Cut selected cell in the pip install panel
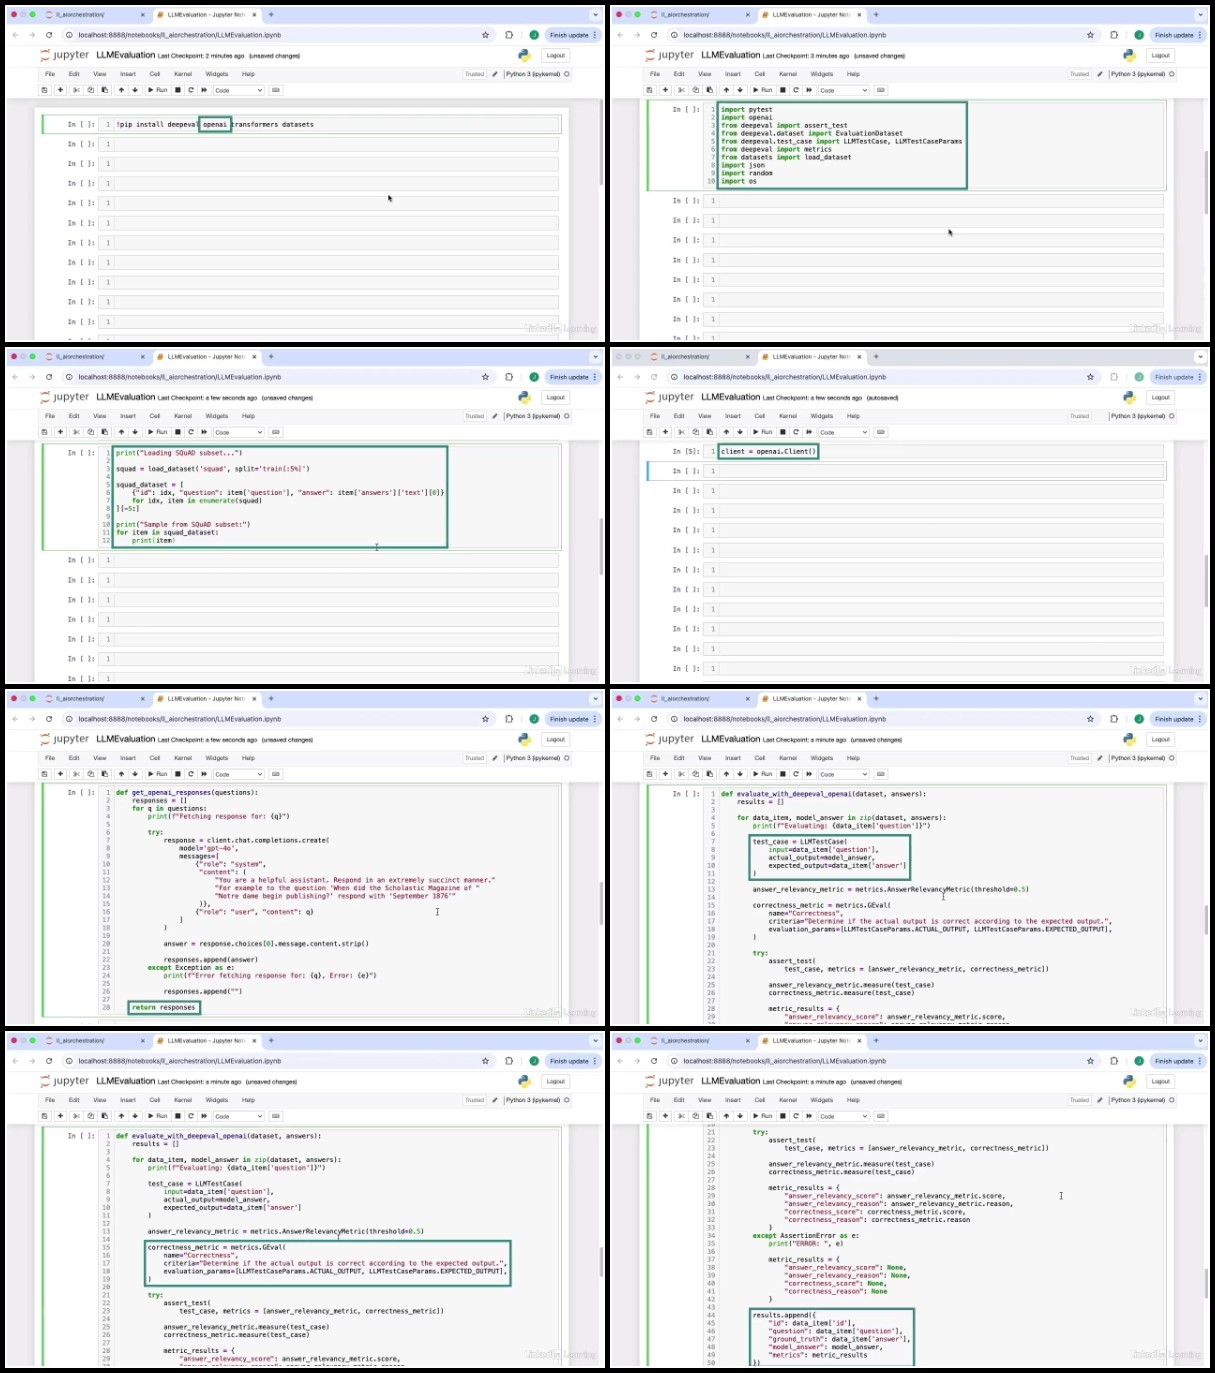The width and height of the screenshot is (1215, 1373). pyautogui.click(x=77, y=90)
